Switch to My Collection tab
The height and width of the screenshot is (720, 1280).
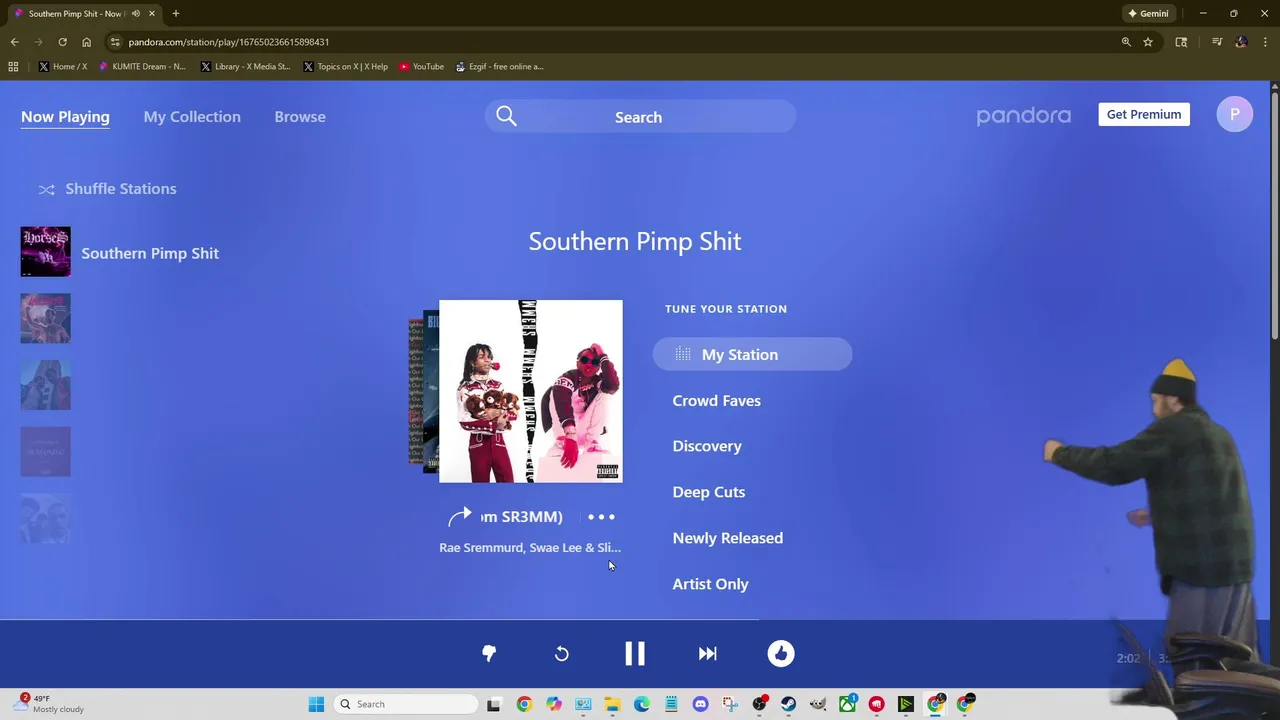[x=192, y=117]
